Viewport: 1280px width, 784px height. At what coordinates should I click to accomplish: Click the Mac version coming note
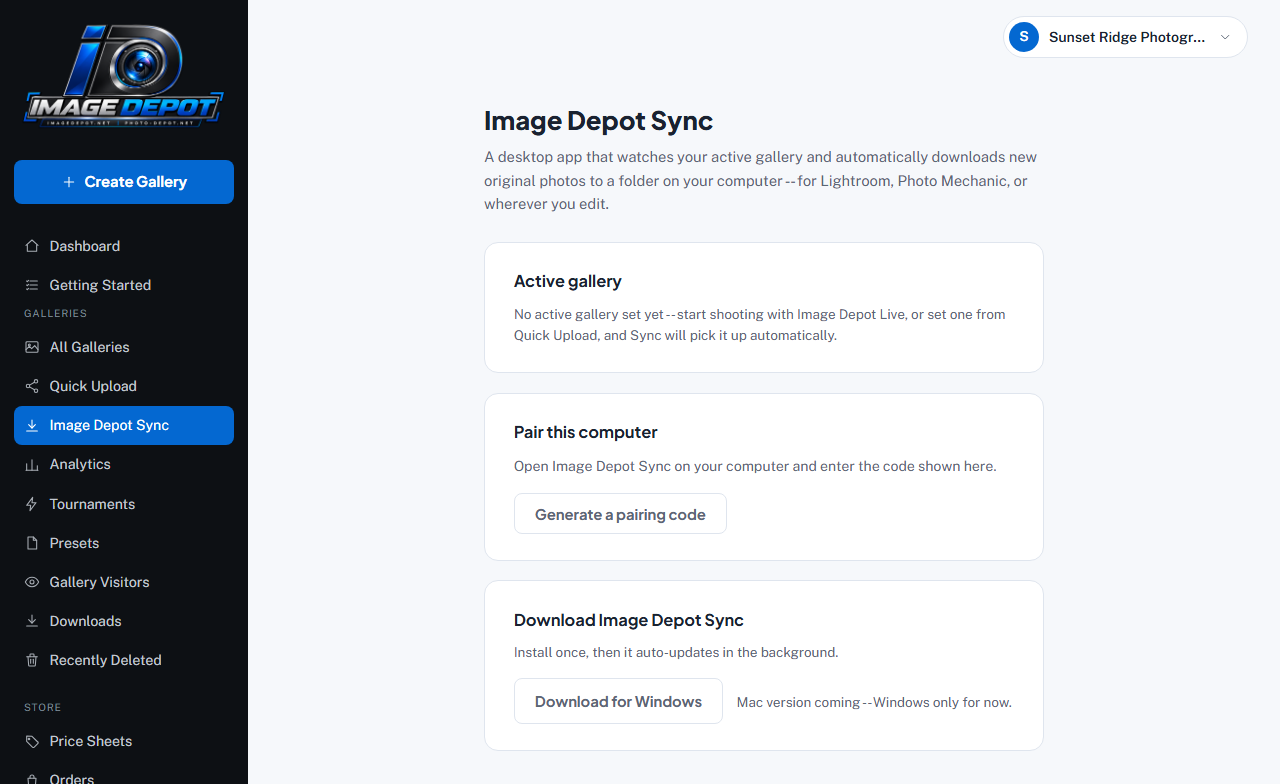(874, 702)
